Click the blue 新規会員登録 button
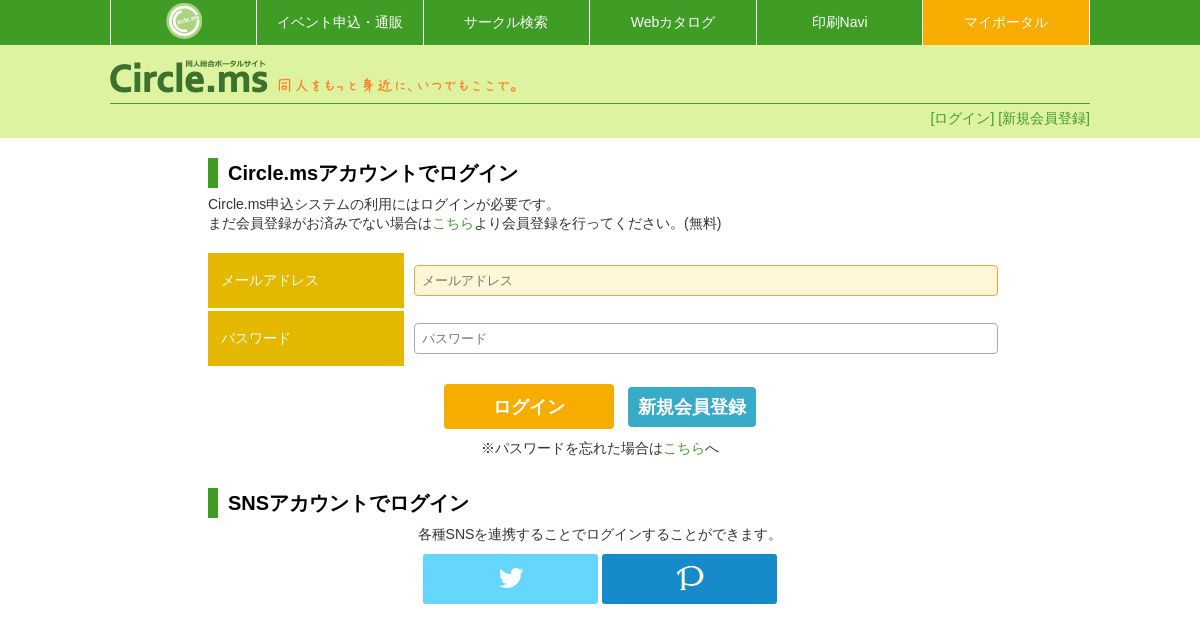This screenshot has width=1200, height=630. (x=692, y=407)
